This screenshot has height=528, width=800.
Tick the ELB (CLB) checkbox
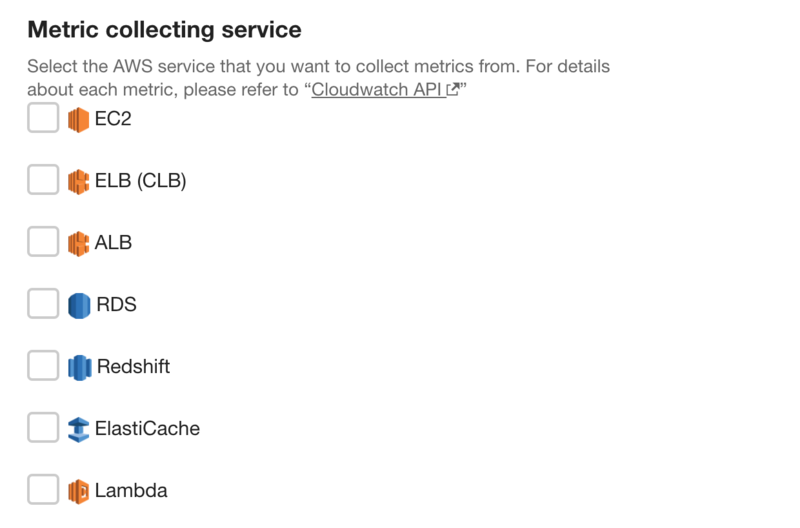pyautogui.click(x=43, y=180)
